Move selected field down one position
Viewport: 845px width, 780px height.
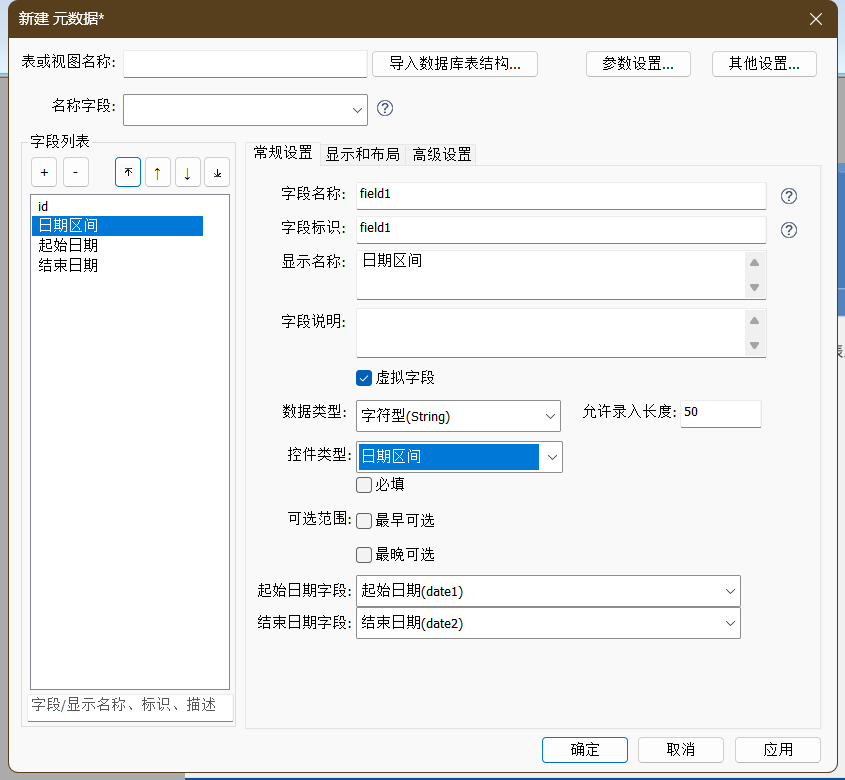[187, 173]
